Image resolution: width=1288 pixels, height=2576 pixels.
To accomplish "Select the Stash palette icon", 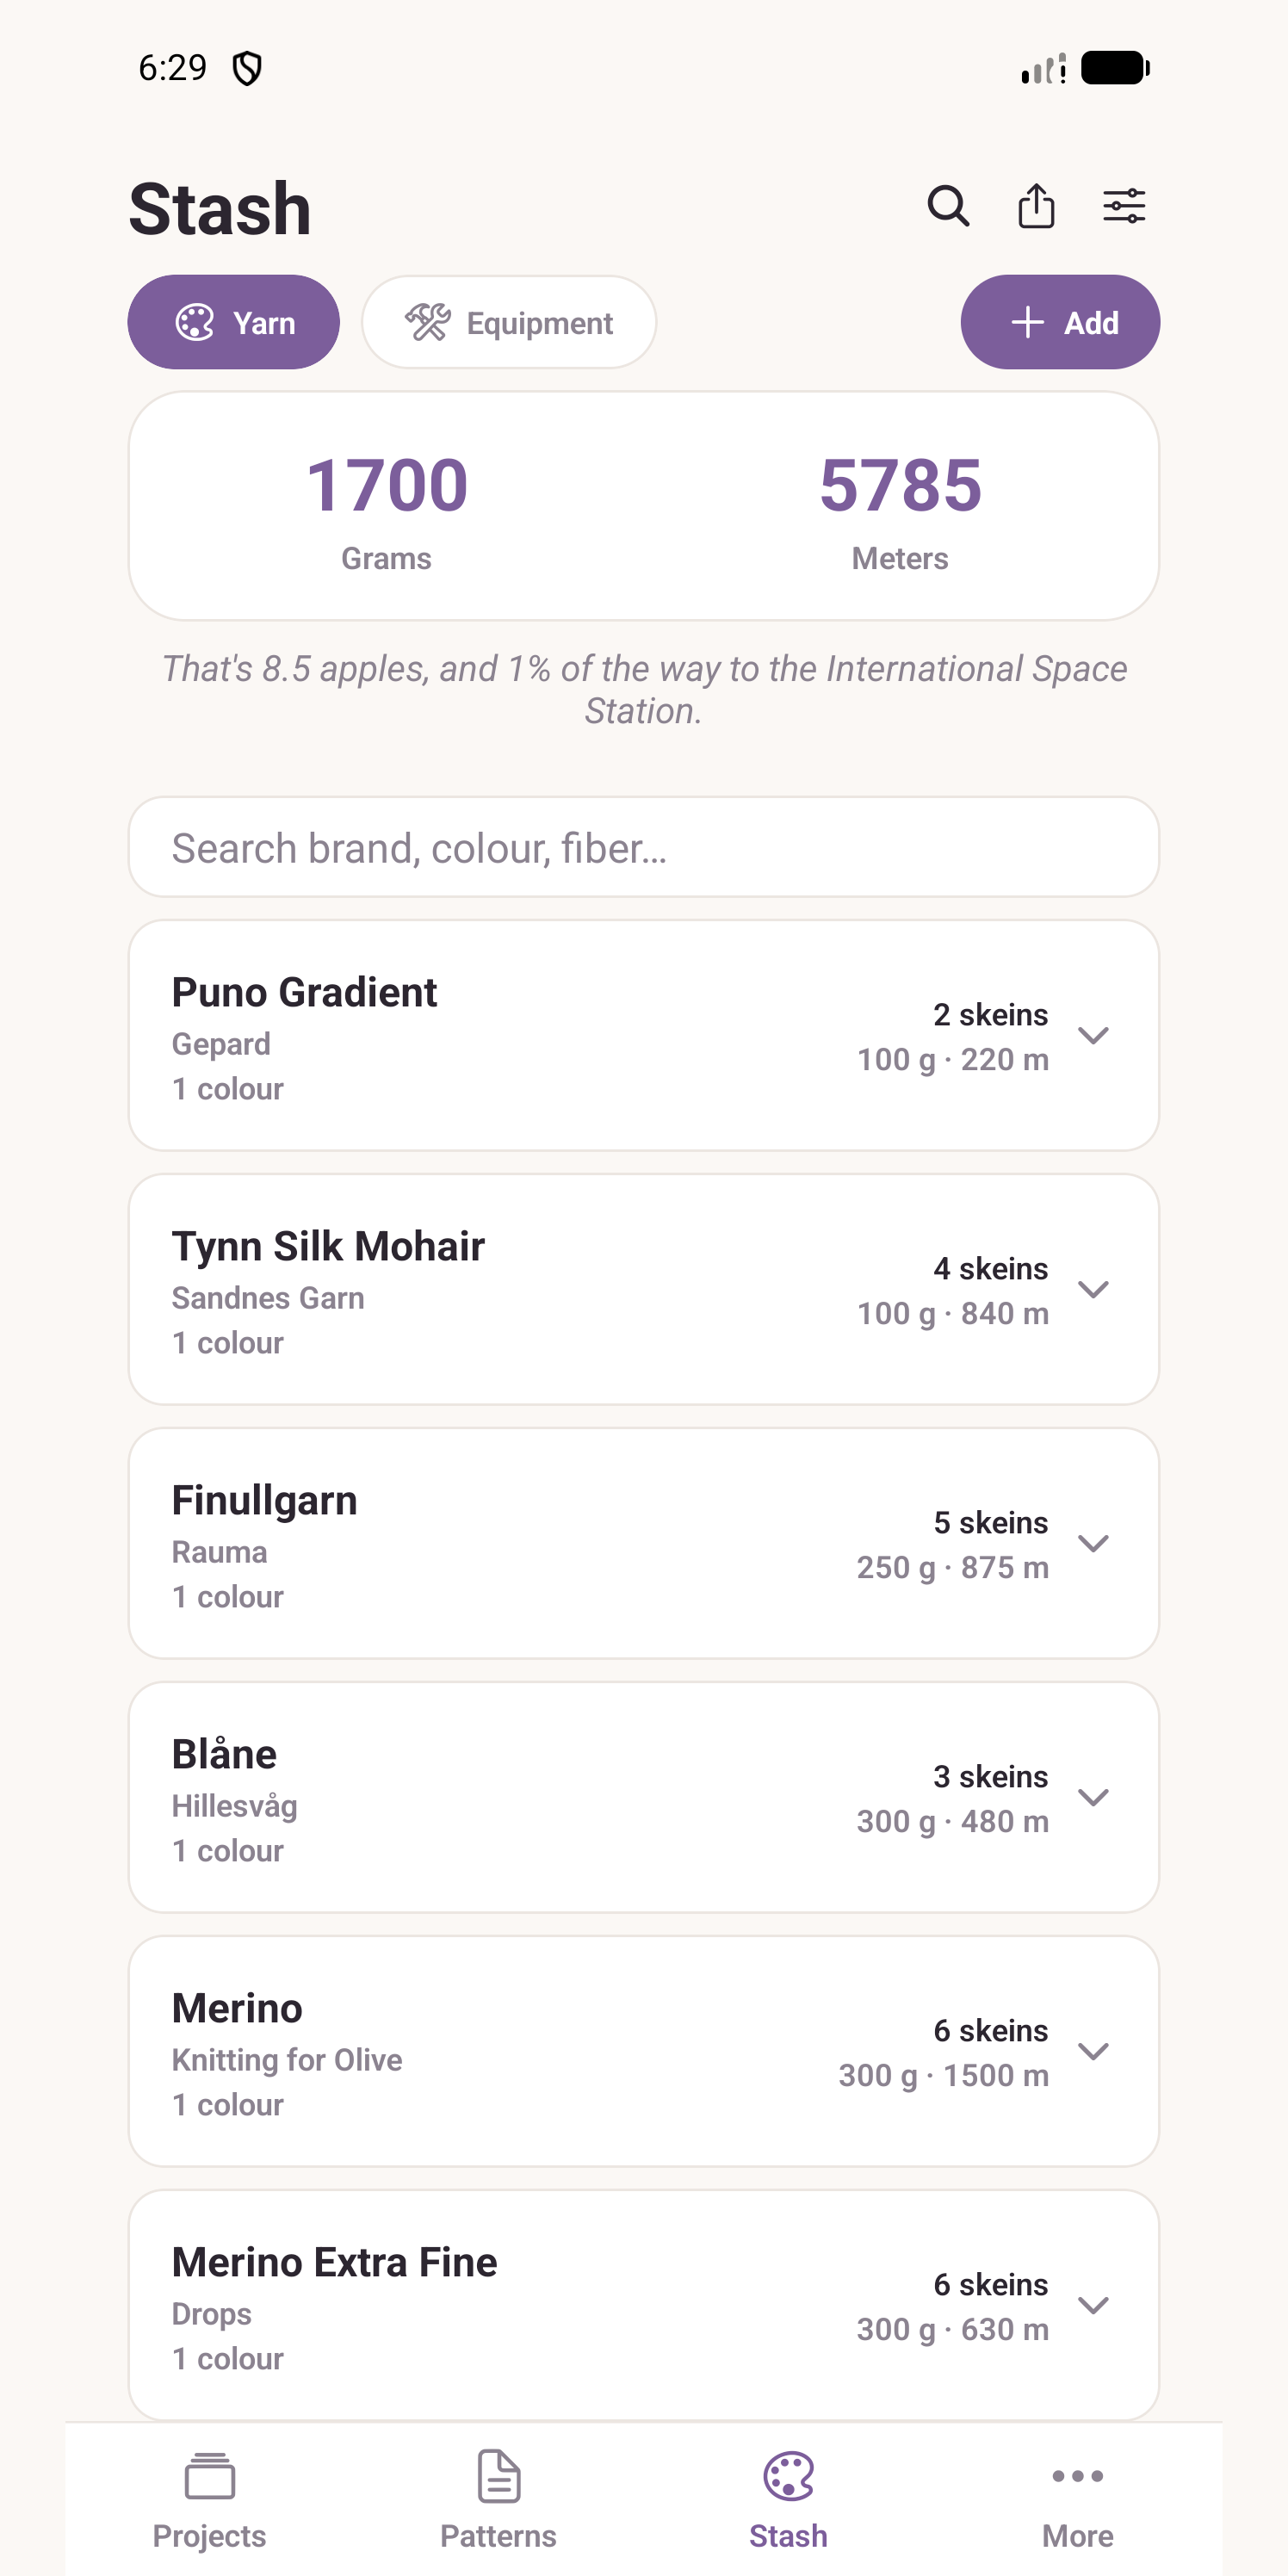I will 788,2476.
